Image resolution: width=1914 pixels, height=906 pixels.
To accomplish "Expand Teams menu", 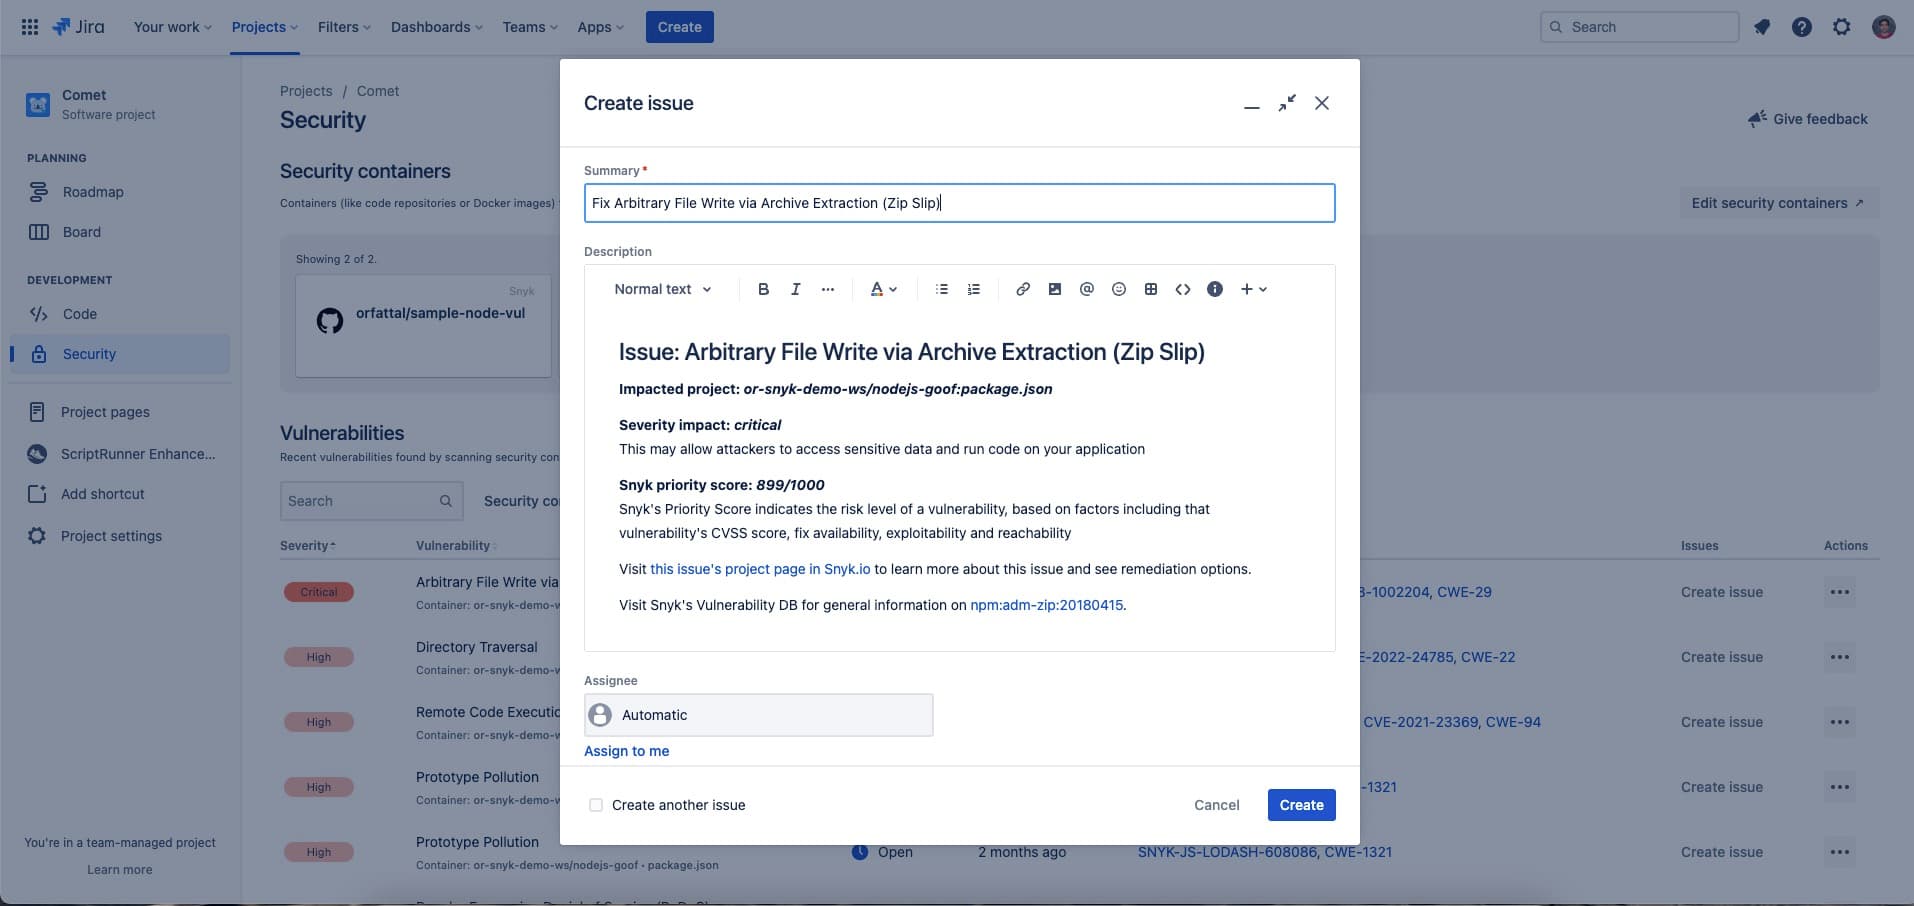I will pos(530,27).
